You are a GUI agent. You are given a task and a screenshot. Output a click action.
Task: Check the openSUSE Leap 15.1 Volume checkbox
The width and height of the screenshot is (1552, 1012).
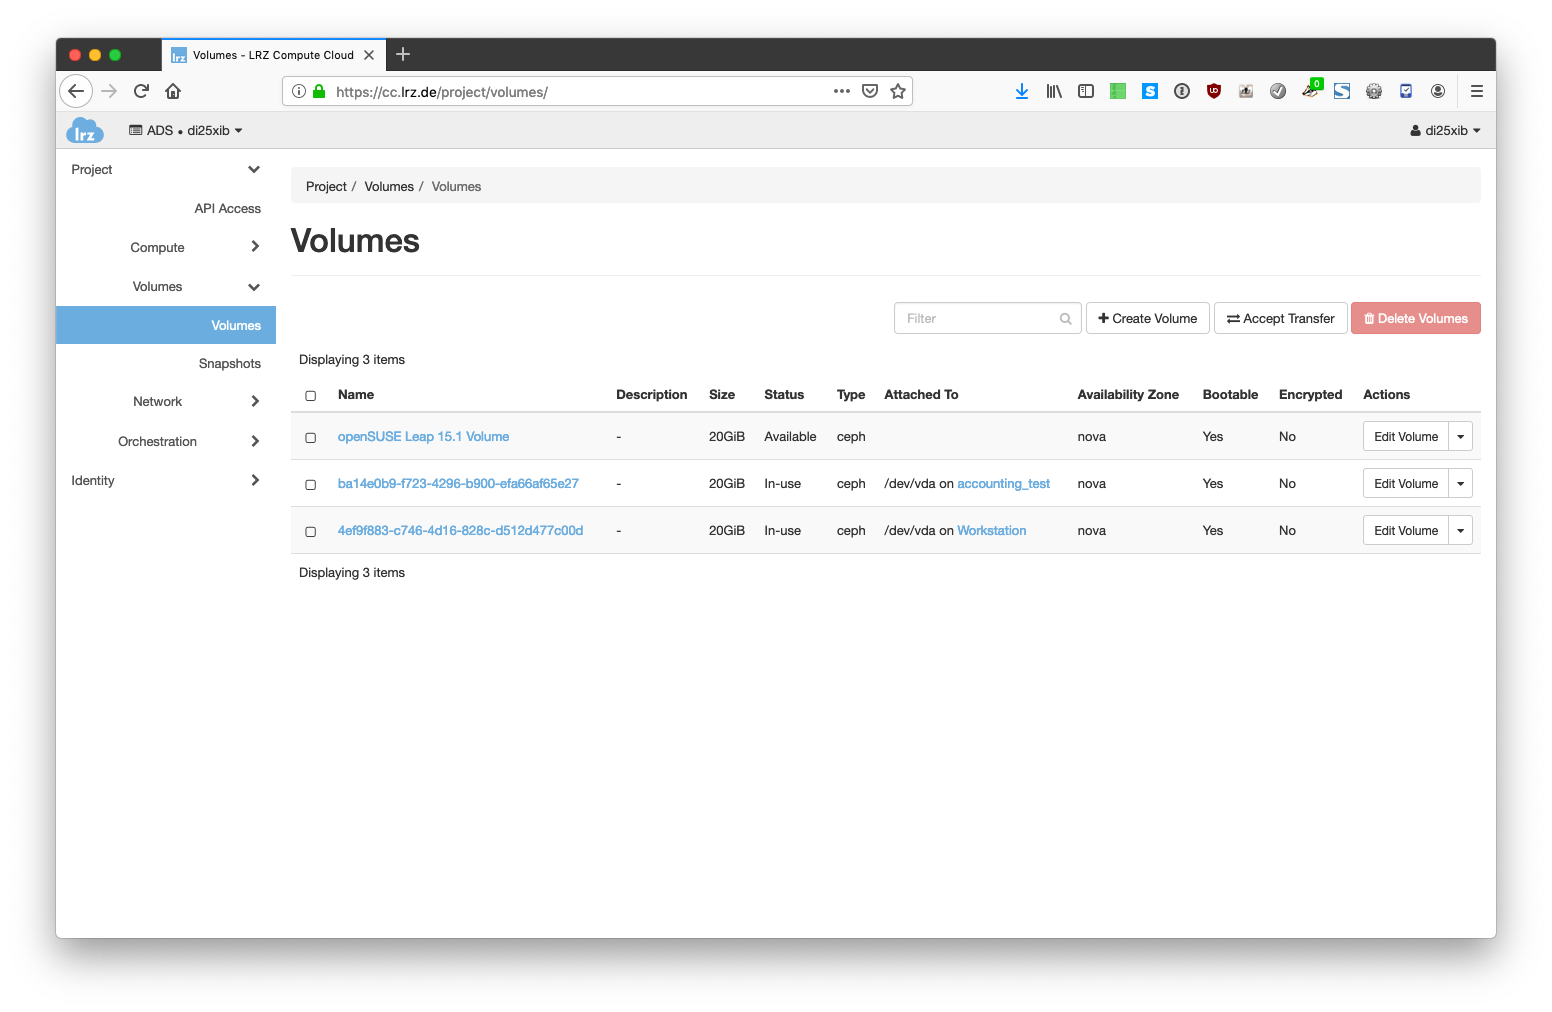[x=311, y=438]
